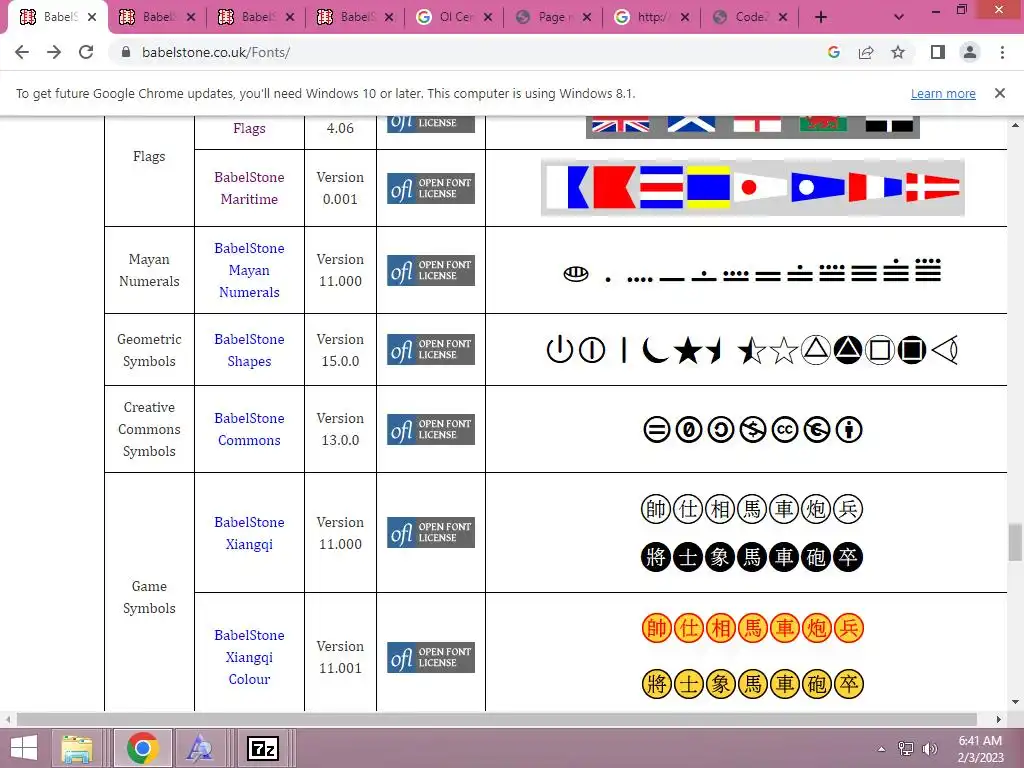The width and height of the screenshot is (1024, 768).
Task: Open the BabelStone Shapes font link
Action: click(249, 350)
